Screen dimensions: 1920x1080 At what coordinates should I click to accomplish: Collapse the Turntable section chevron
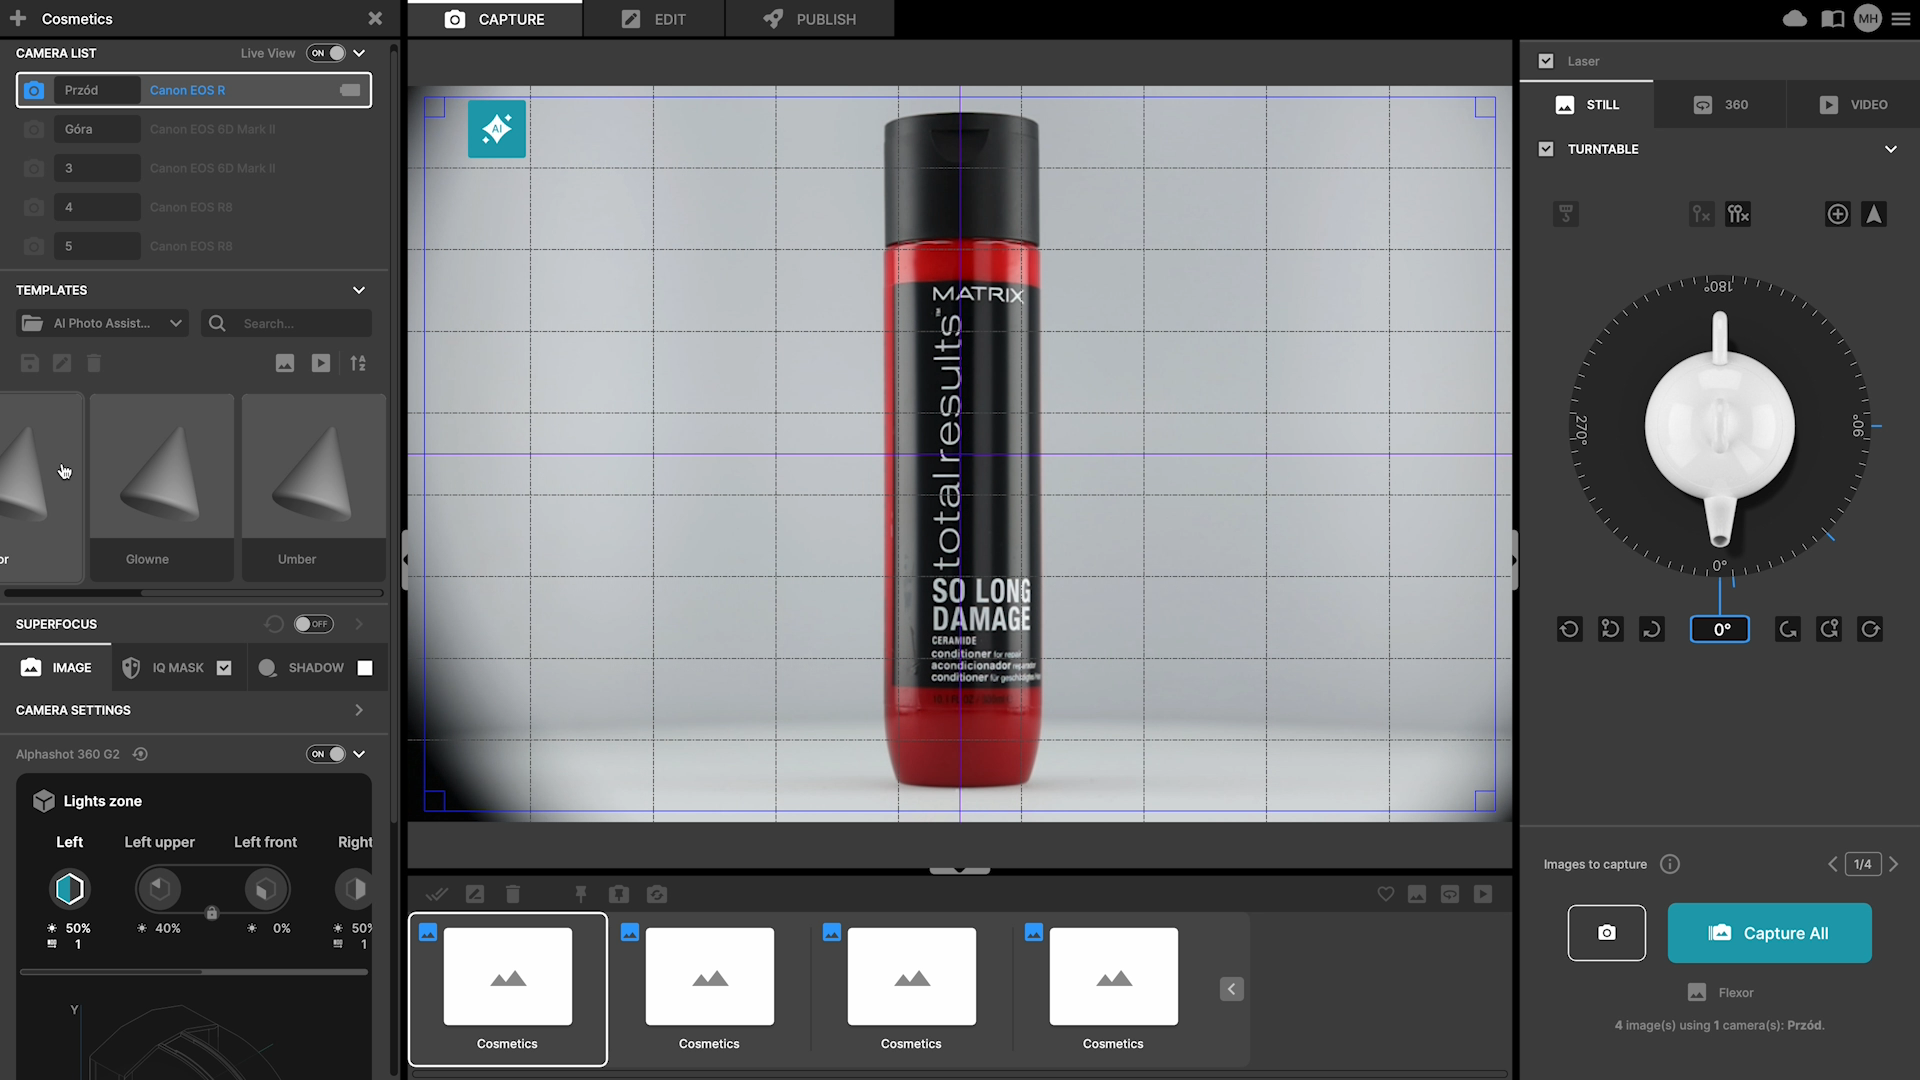(x=1890, y=149)
